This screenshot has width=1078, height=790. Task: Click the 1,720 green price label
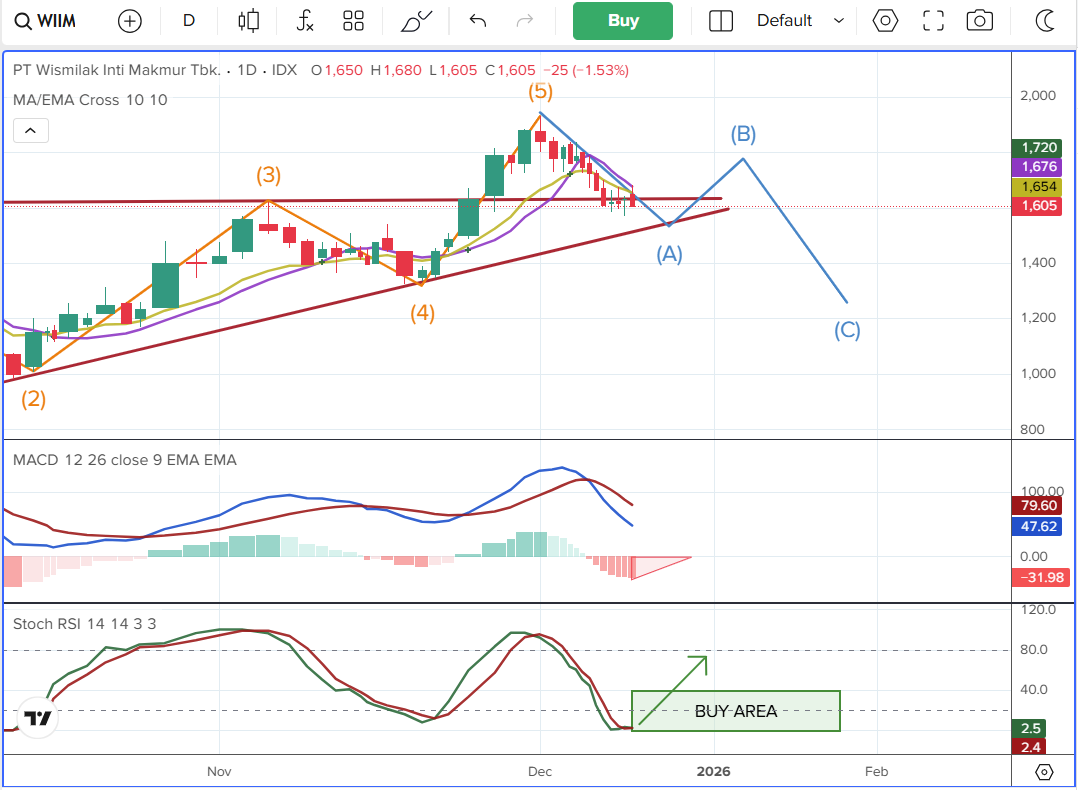pyautogui.click(x=1037, y=147)
